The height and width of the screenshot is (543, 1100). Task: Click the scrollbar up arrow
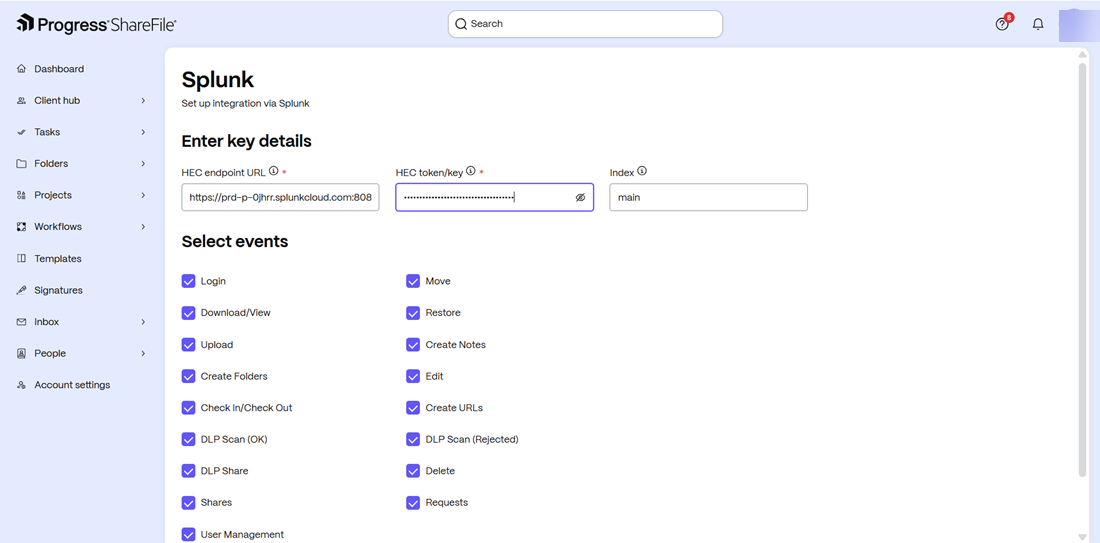click(1082, 55)
